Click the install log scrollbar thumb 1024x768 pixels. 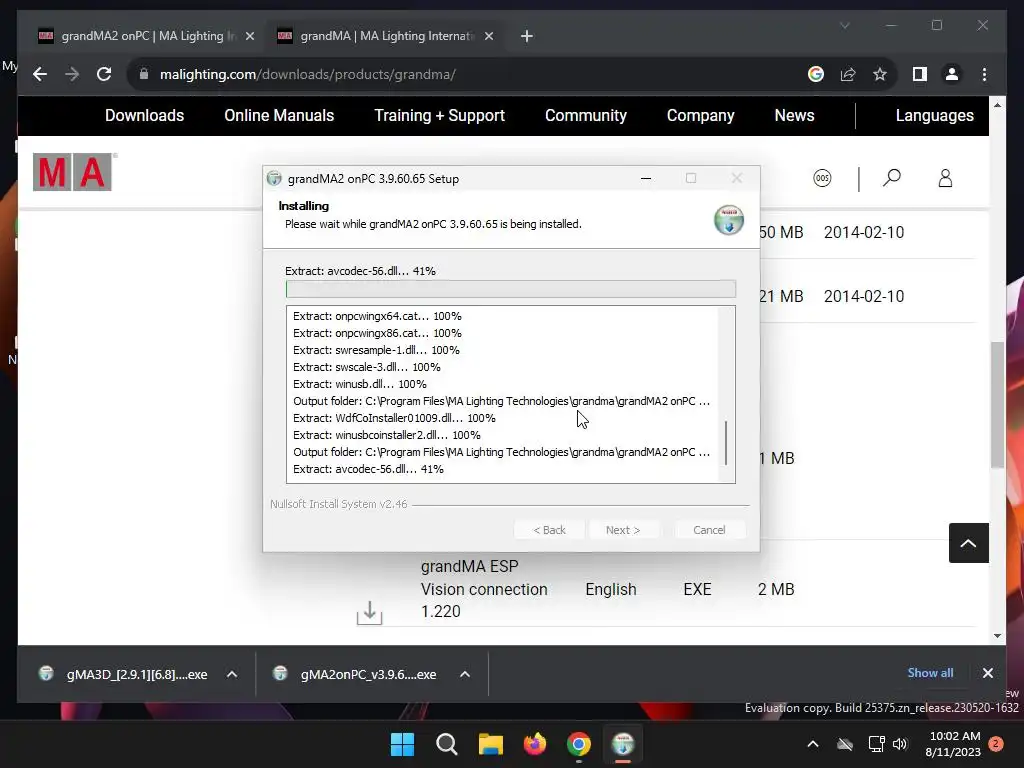[726, 443]
